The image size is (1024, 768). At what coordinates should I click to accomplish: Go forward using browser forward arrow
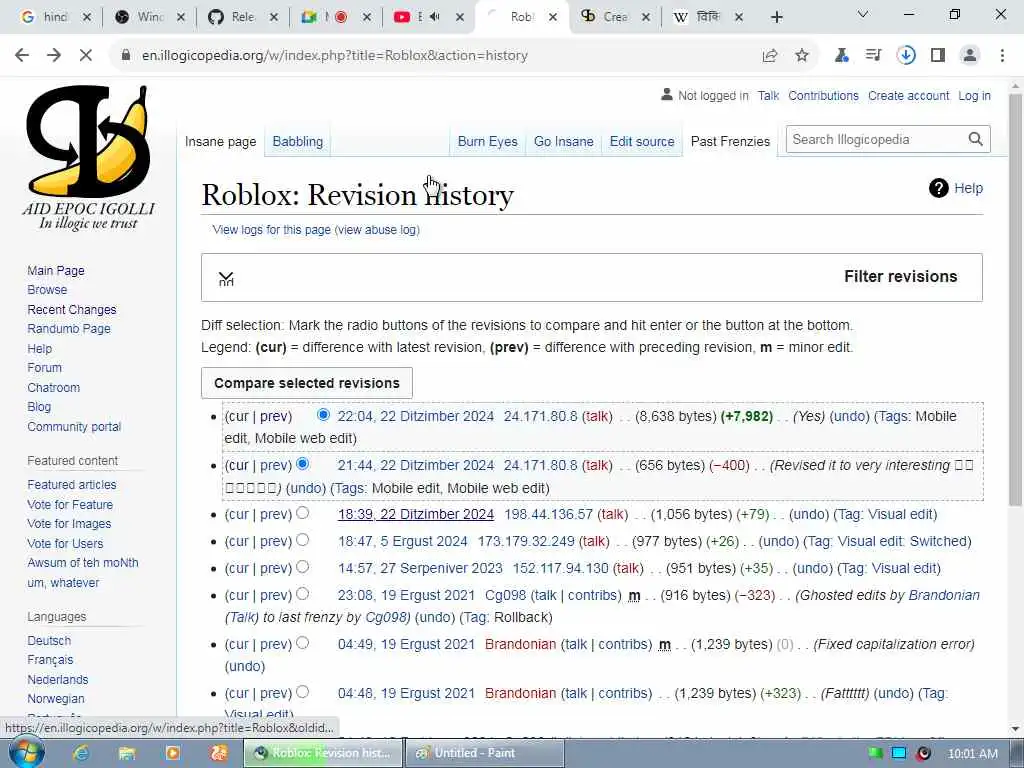coord(54,56)
